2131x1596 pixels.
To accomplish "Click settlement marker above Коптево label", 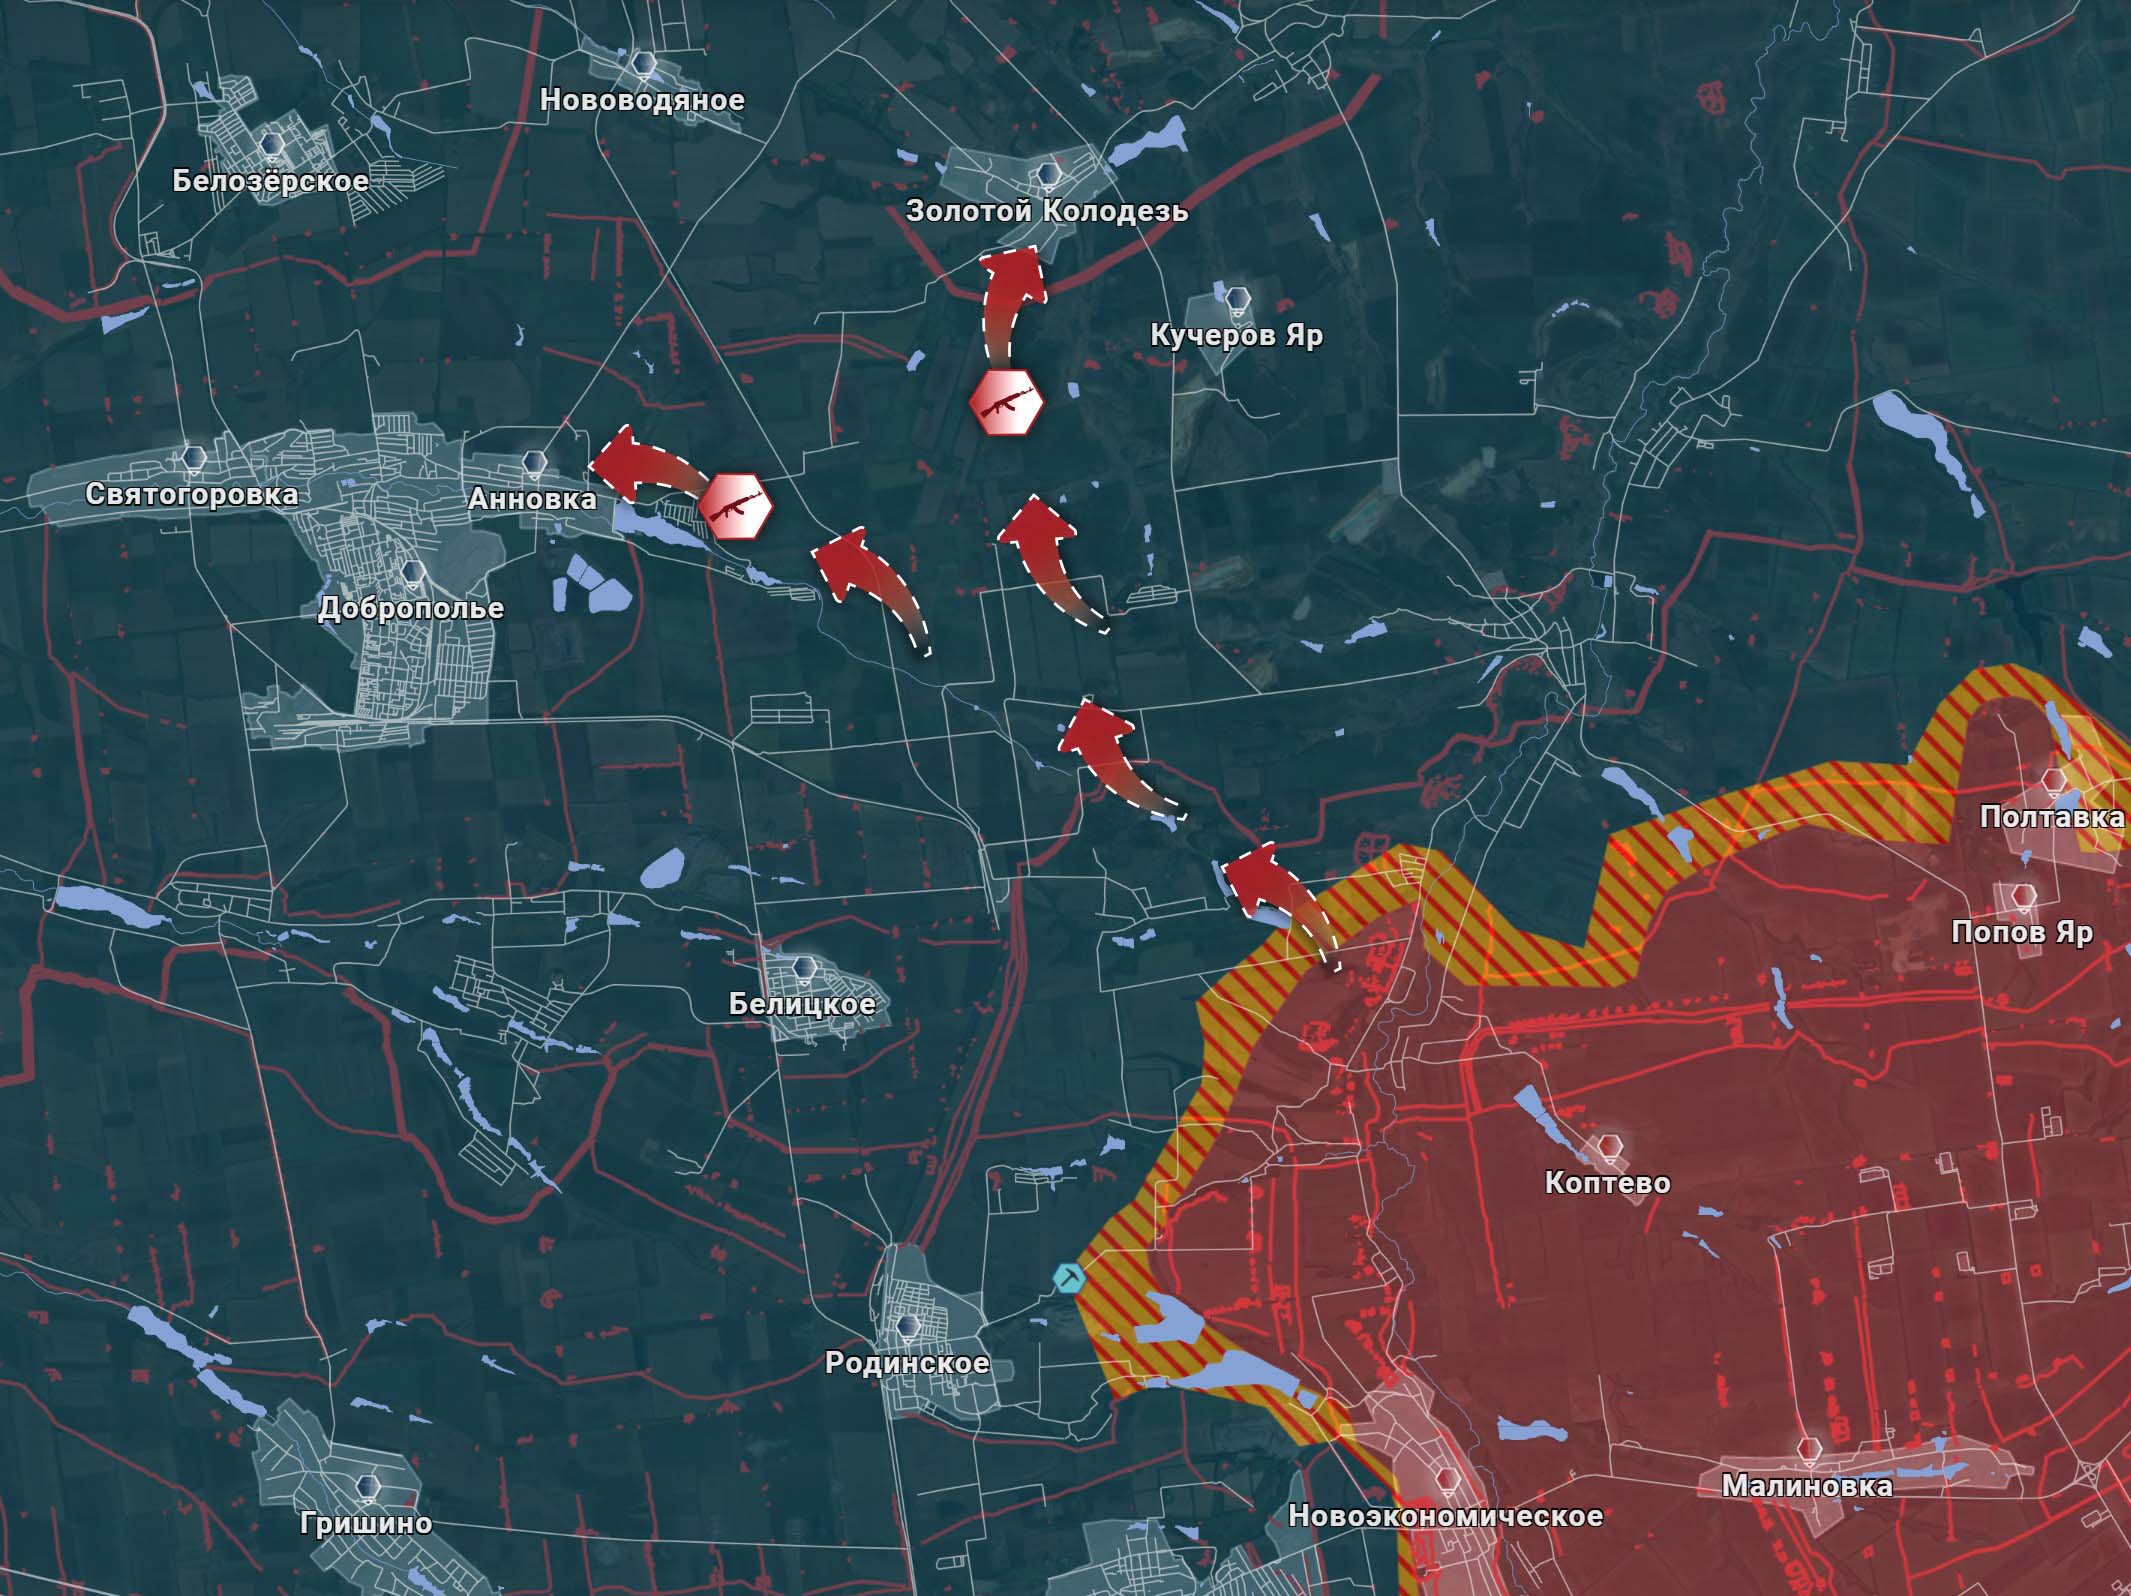I will pos(1608,1147).
